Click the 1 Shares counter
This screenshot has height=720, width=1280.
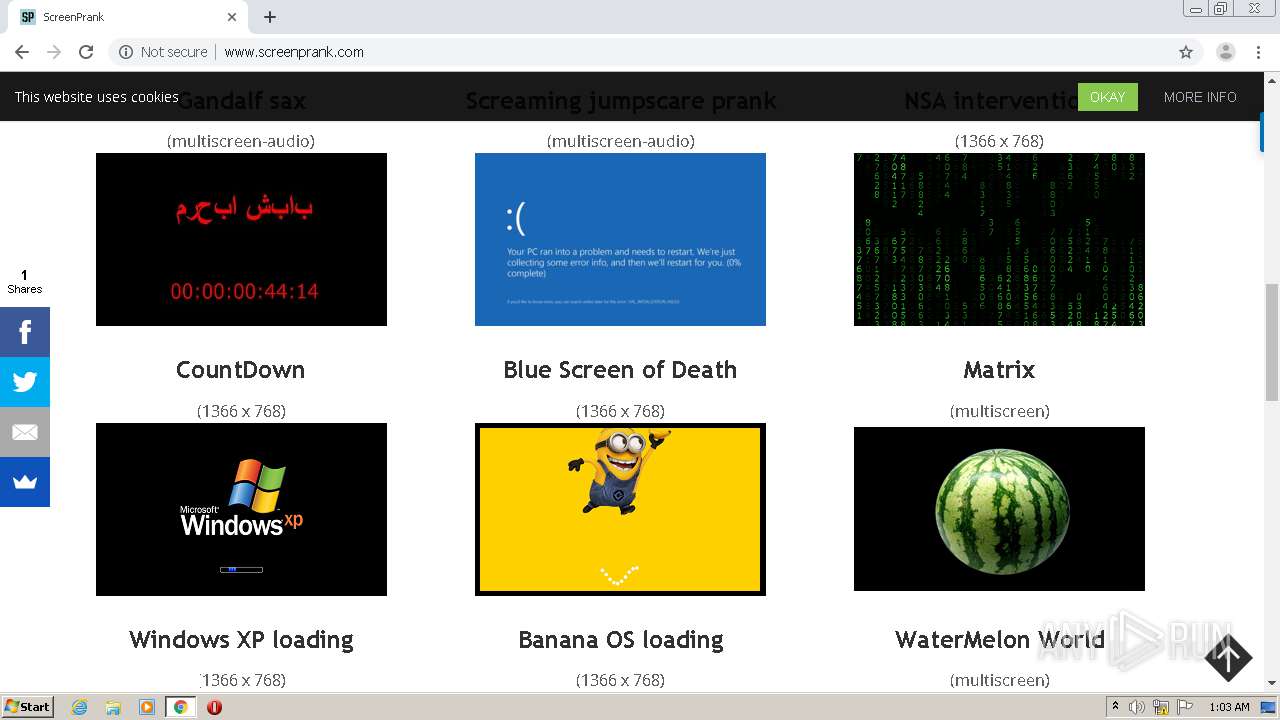coord(25,282)
